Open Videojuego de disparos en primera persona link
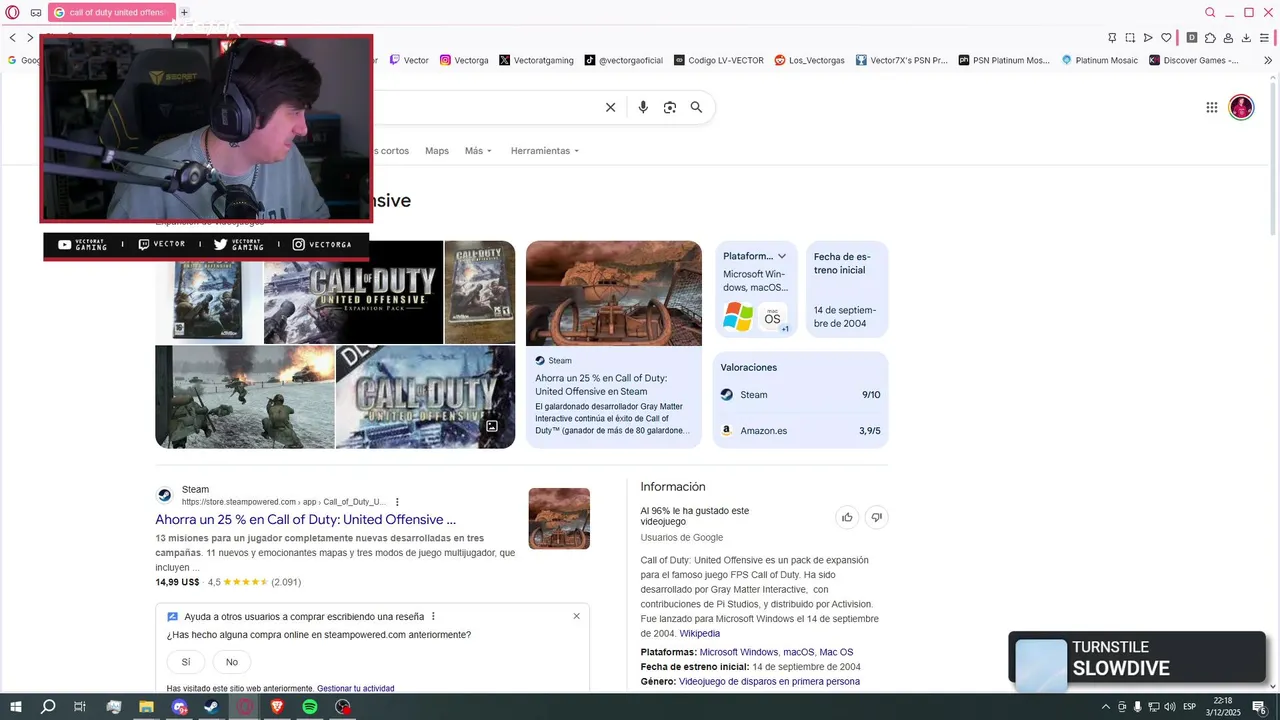 pos(769,682)
